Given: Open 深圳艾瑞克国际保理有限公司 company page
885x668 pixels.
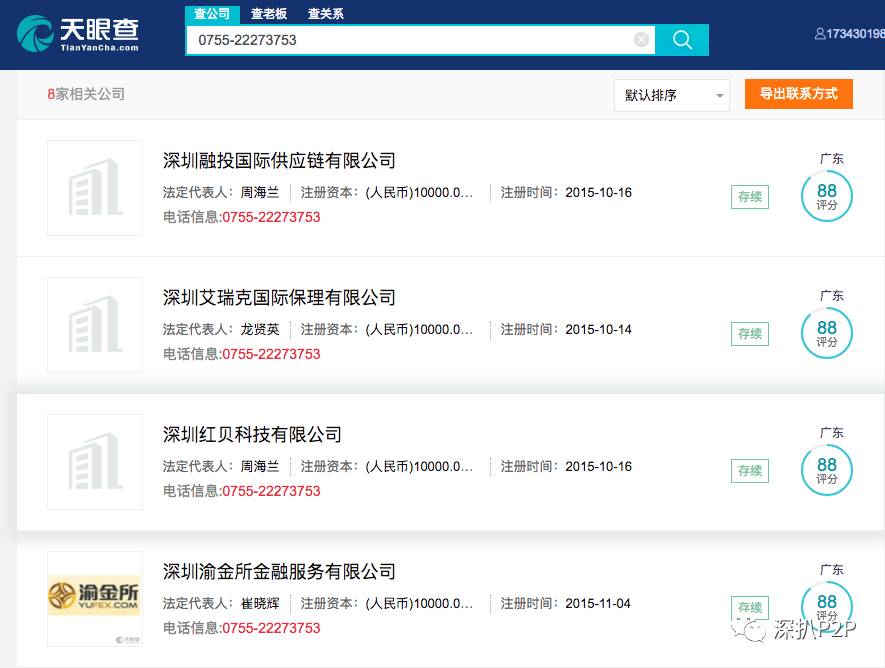Looking at the screenshot, I should pyautogui.click(x=279, y=298).
